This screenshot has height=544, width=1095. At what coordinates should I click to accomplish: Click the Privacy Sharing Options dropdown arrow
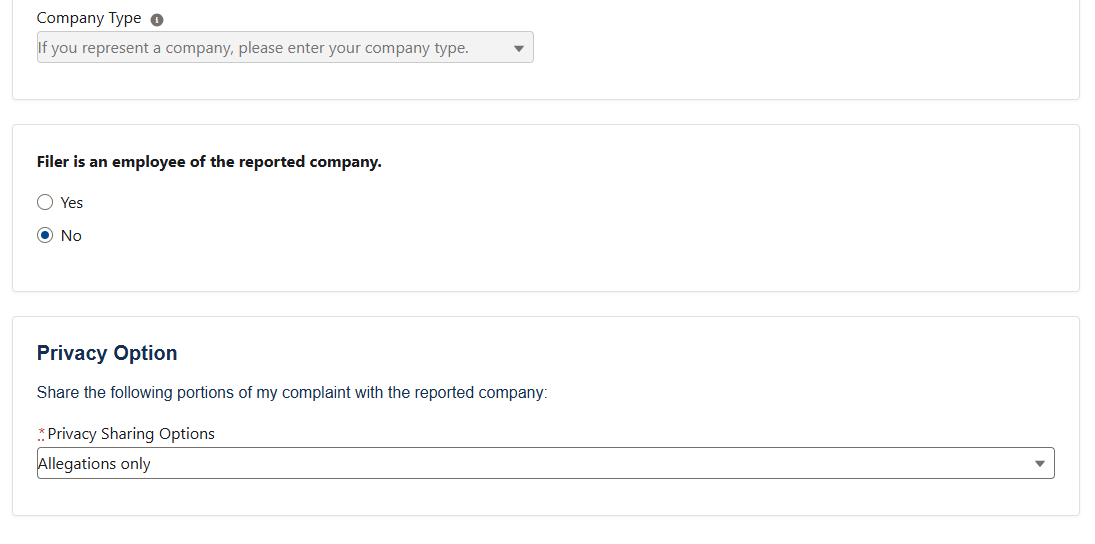[x=1039, y=464]
